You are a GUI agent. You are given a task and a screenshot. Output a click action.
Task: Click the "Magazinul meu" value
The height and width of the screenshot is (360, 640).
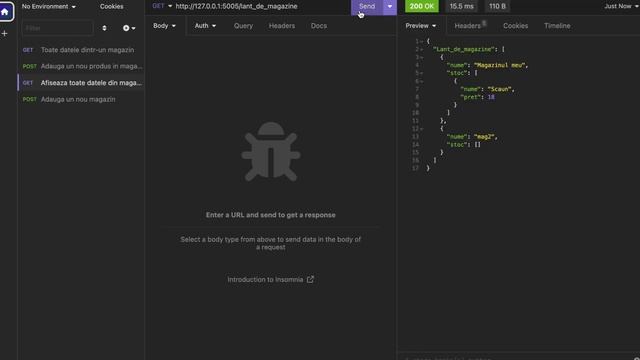point(500,65)
